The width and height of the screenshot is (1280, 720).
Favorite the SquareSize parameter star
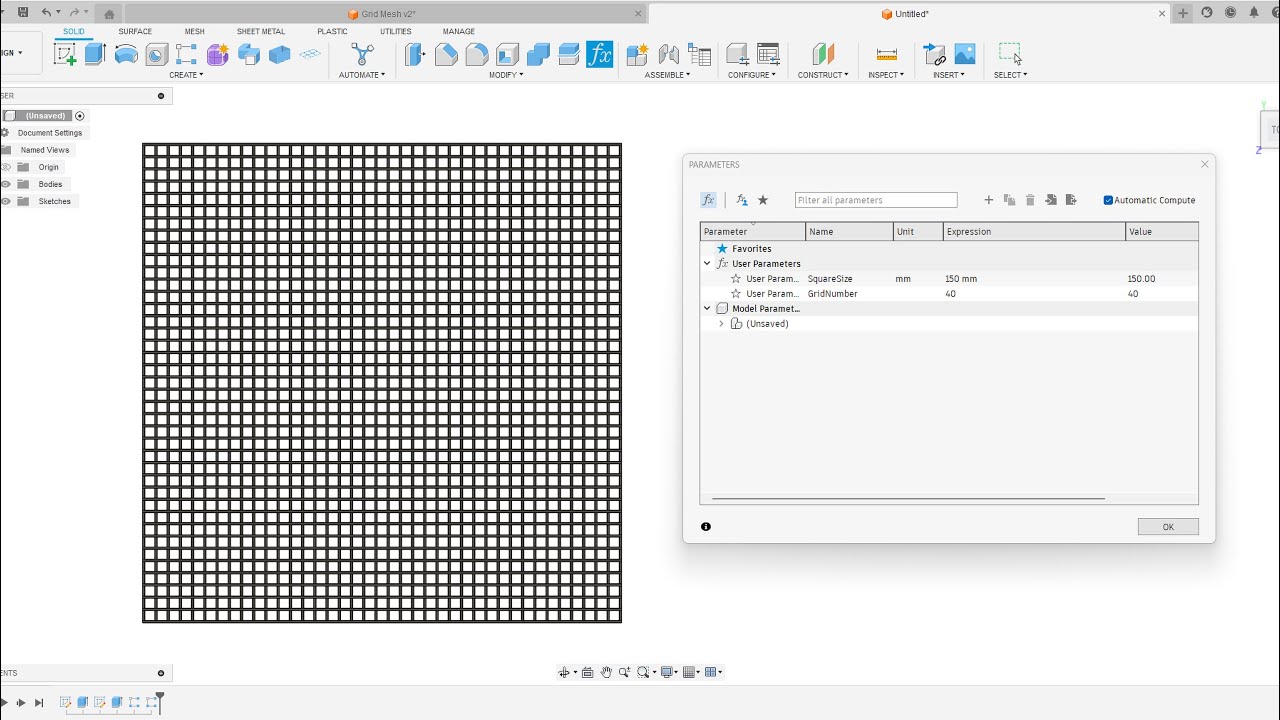(x=736, y=279)
